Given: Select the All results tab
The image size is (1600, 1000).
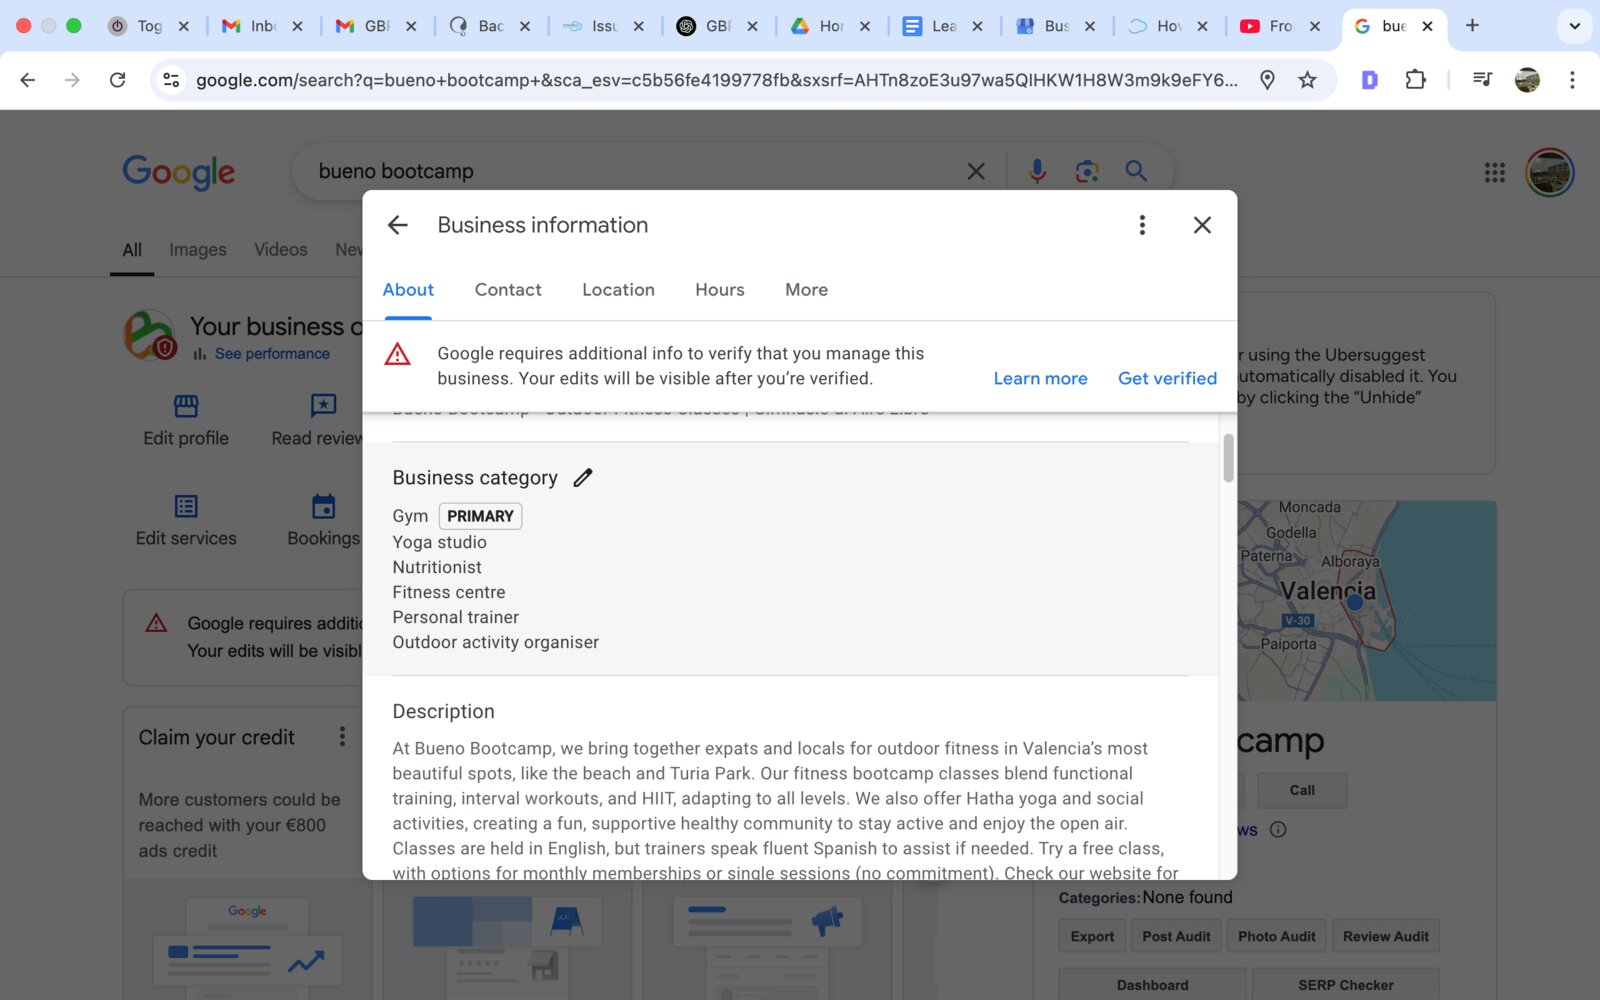Looking at the screenshot, I should (x=132, y=250).
